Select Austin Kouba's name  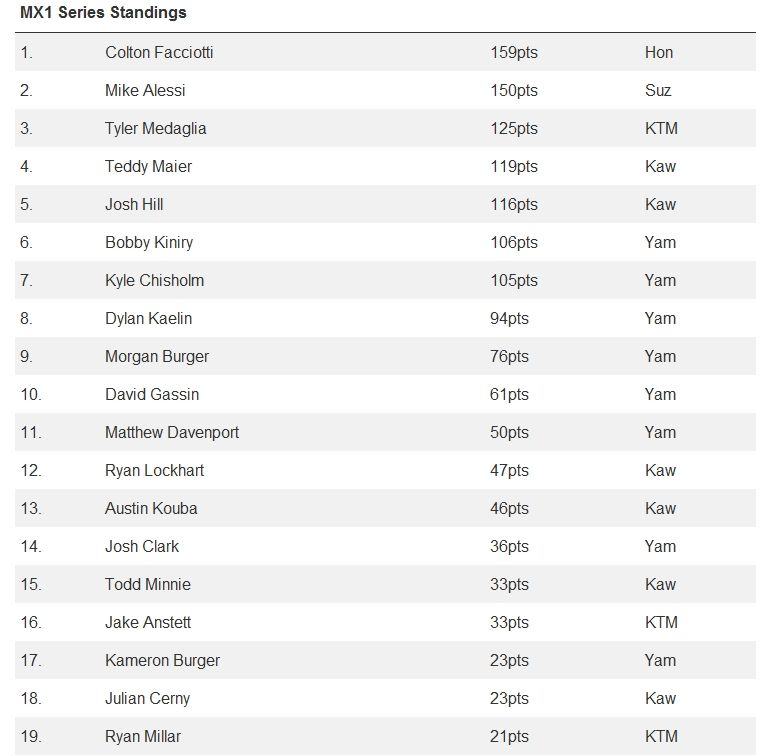151,508
